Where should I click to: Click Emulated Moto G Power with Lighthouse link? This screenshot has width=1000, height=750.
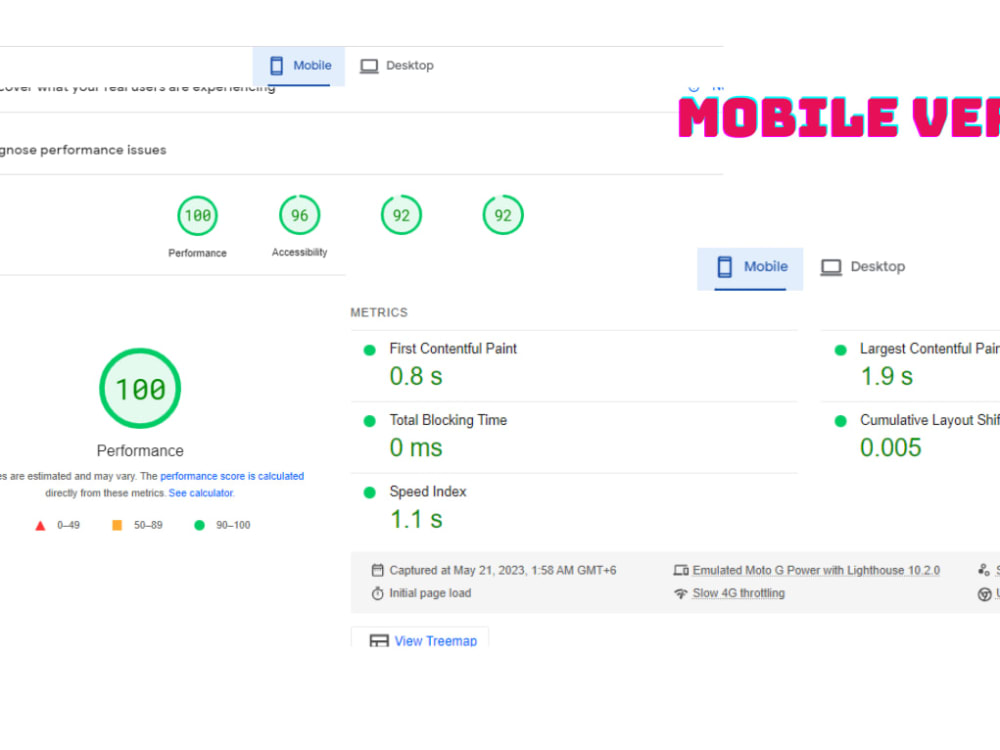click(x=816, y=570)
